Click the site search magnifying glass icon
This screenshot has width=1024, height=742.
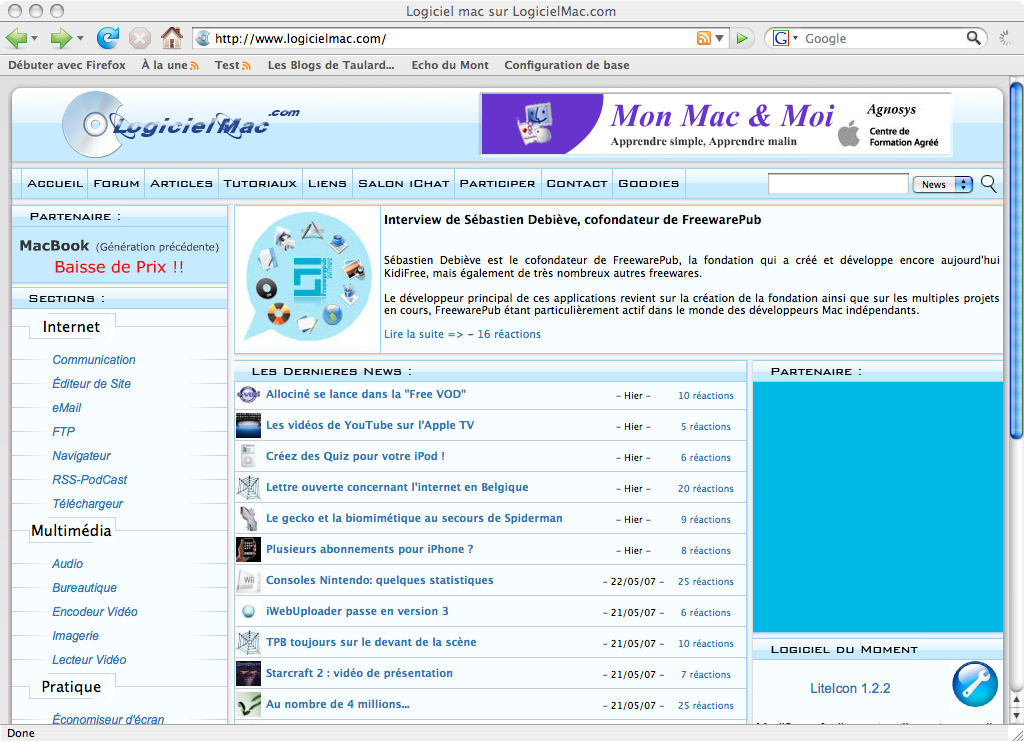[x=989, y=184]
